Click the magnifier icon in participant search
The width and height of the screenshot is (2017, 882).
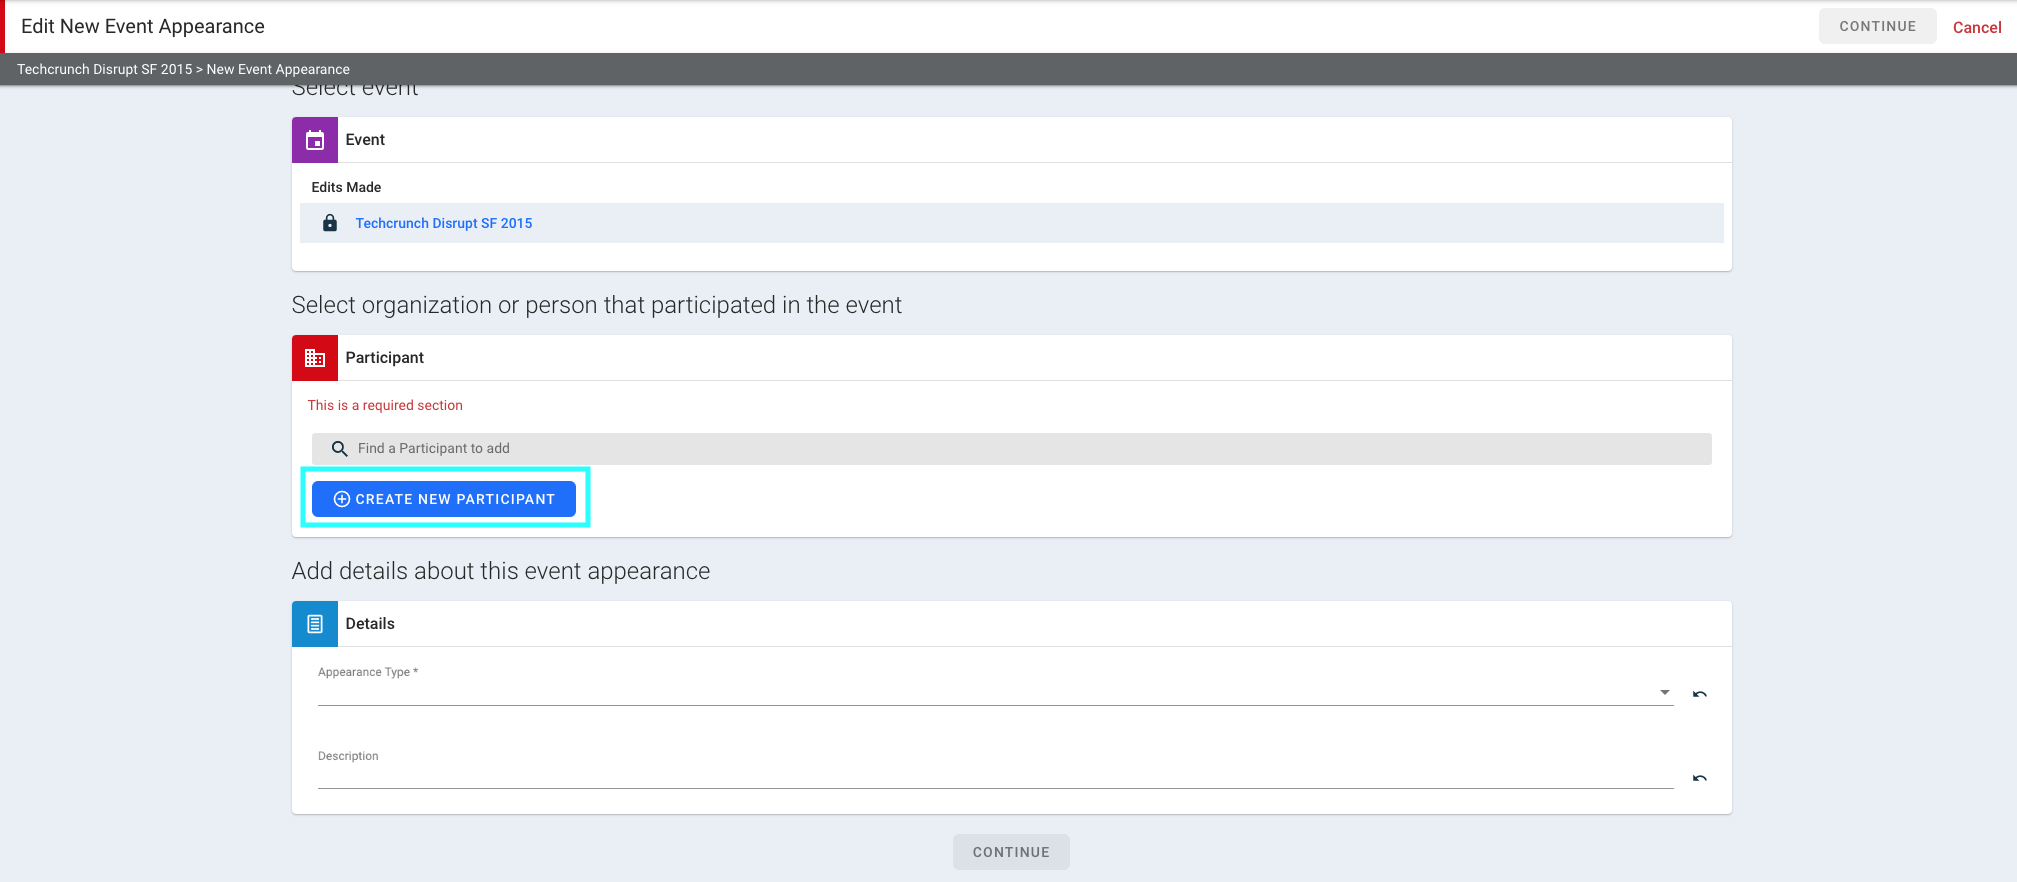click(340, 449)
